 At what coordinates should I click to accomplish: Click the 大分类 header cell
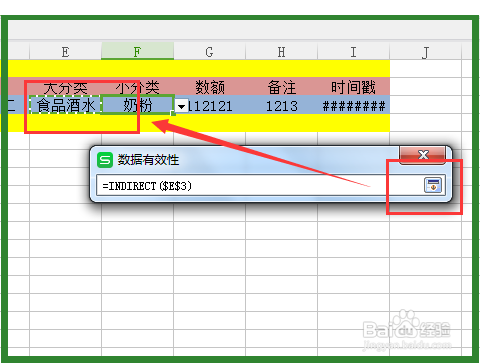65,87
